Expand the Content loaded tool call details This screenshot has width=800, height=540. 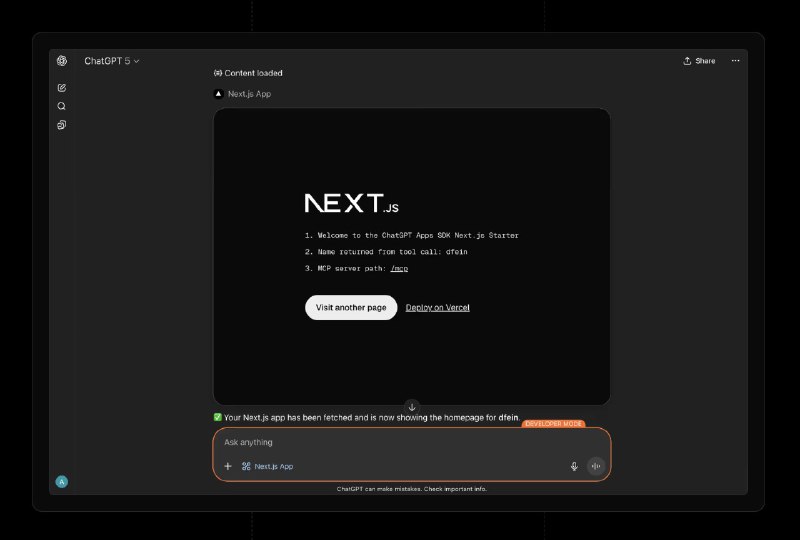pyautogui.click(x=248, y=73)
